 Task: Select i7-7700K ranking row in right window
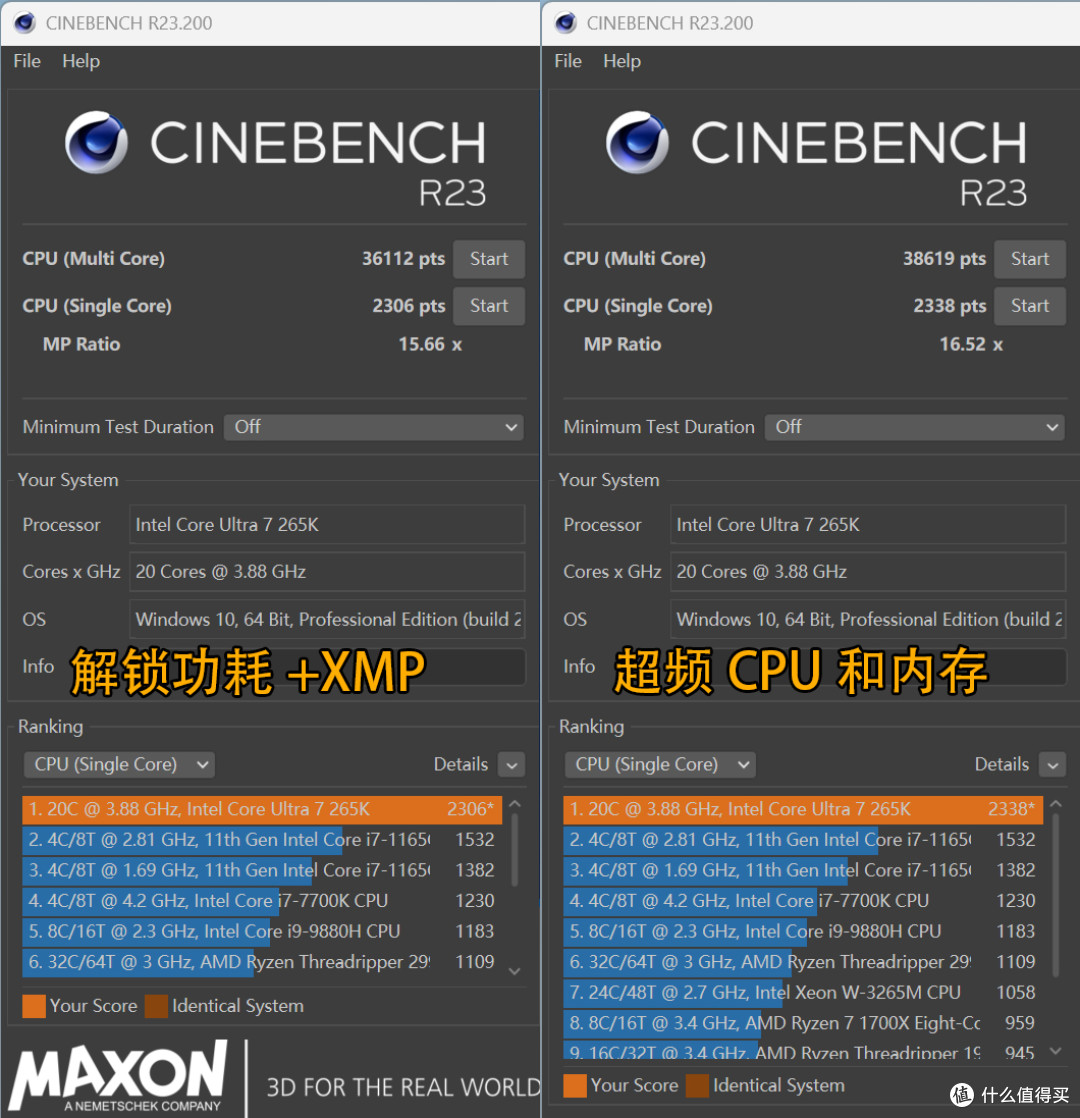tap(803, 901)
